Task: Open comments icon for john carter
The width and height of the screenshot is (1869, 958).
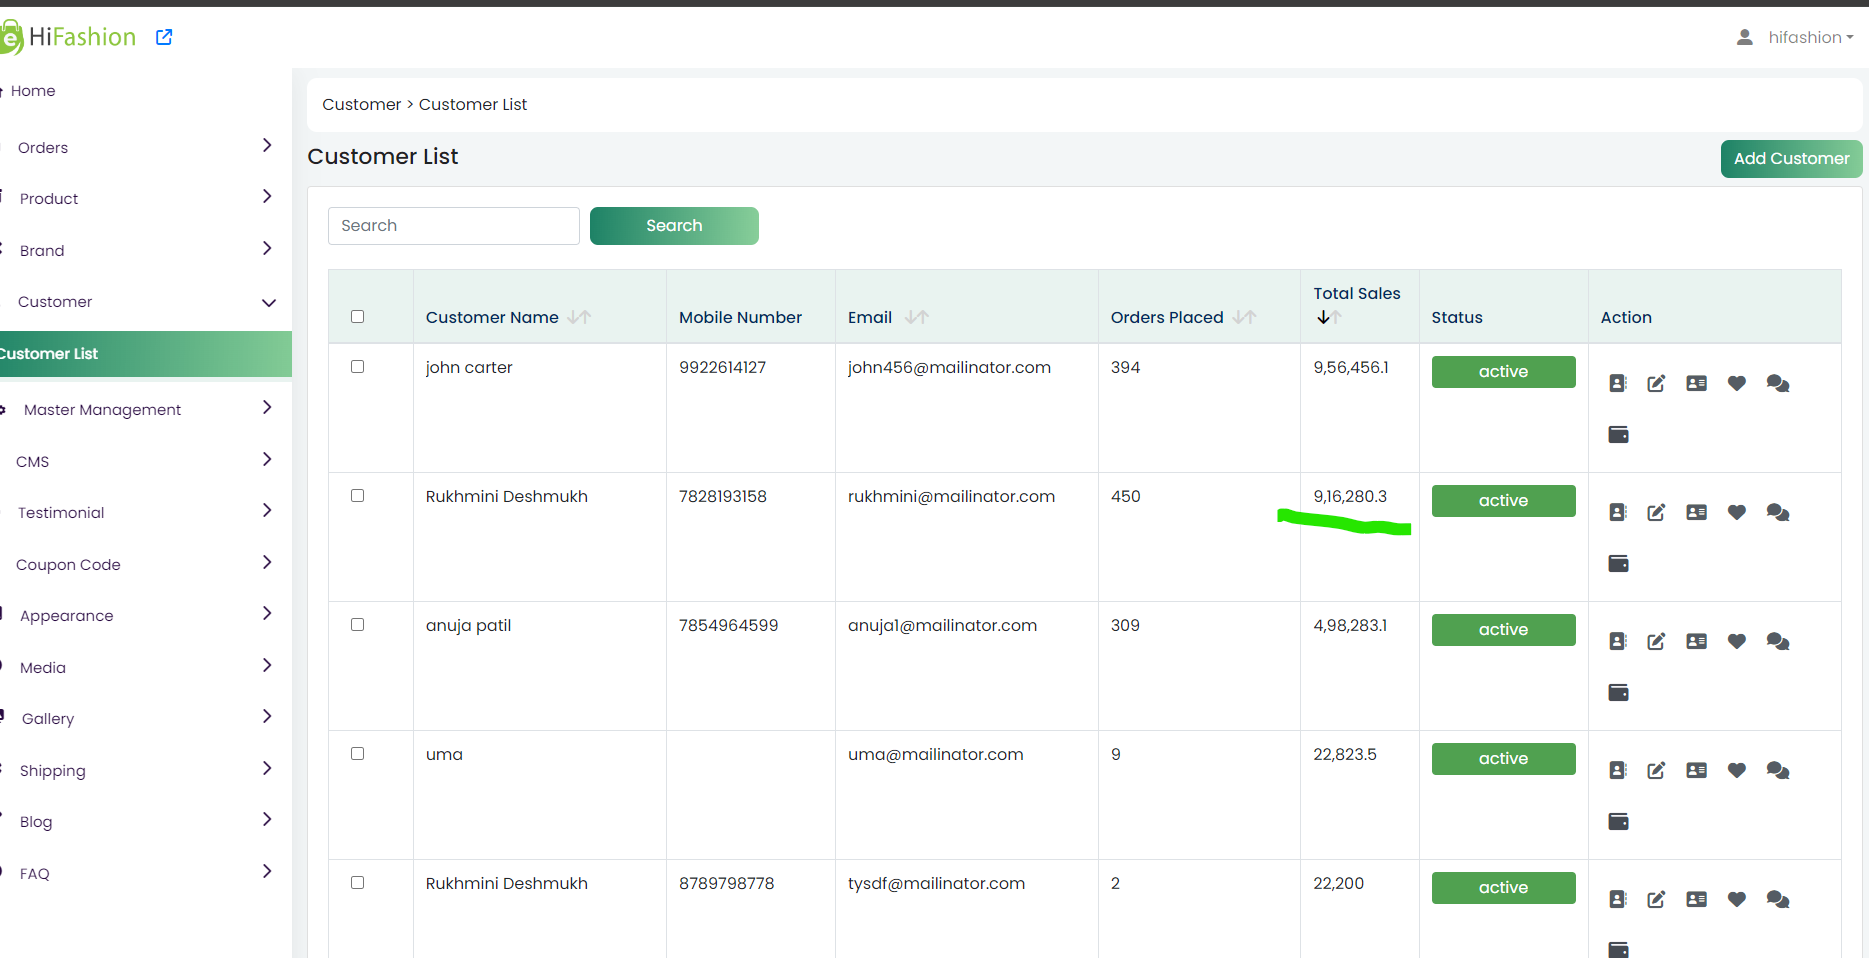Action: (1778, 383)
